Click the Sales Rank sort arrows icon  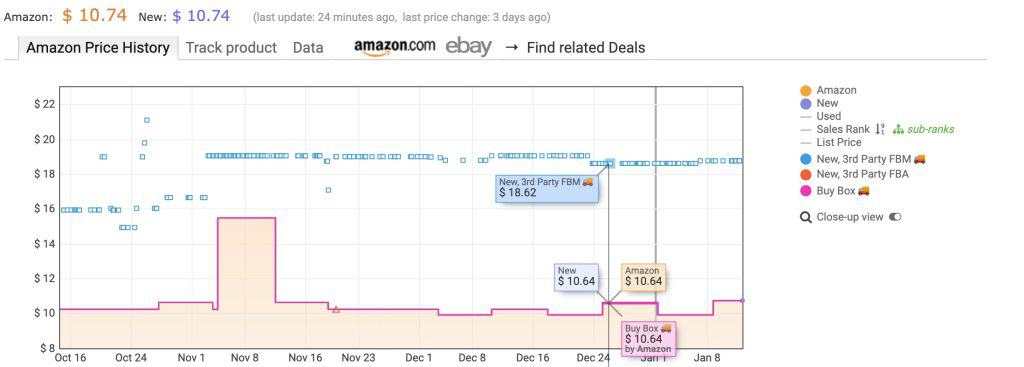click(879, 129)
